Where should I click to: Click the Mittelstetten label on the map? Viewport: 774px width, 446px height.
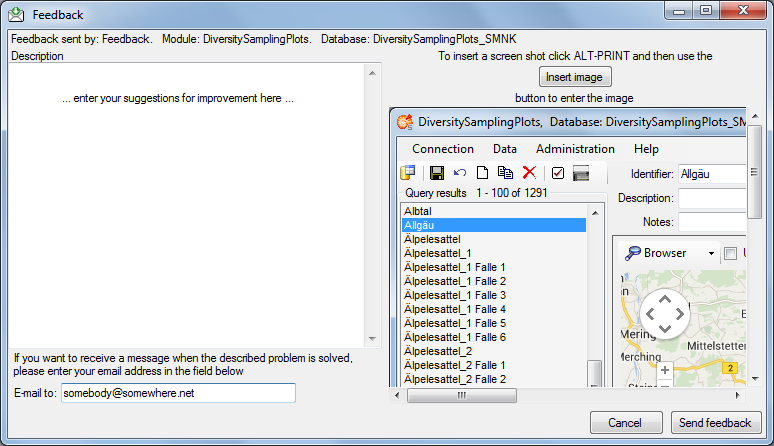pyautogui.click(x=717, y=346)
